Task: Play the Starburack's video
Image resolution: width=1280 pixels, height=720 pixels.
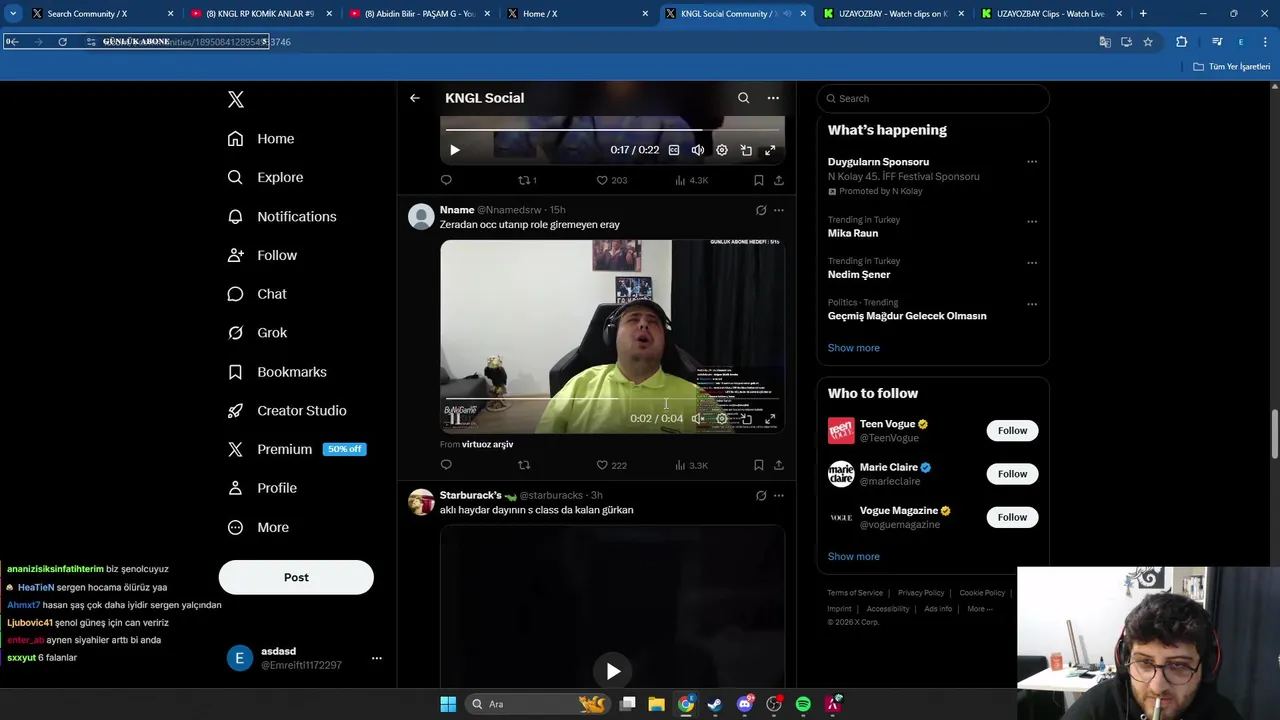Action: [612, 671]
